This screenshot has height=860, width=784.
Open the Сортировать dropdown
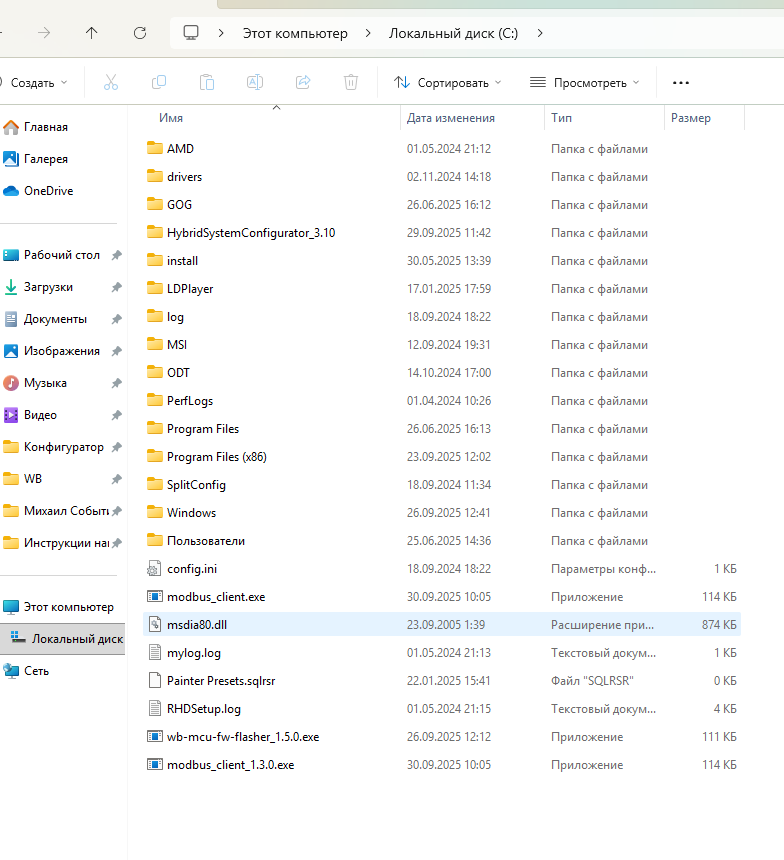tap(448, 82)
